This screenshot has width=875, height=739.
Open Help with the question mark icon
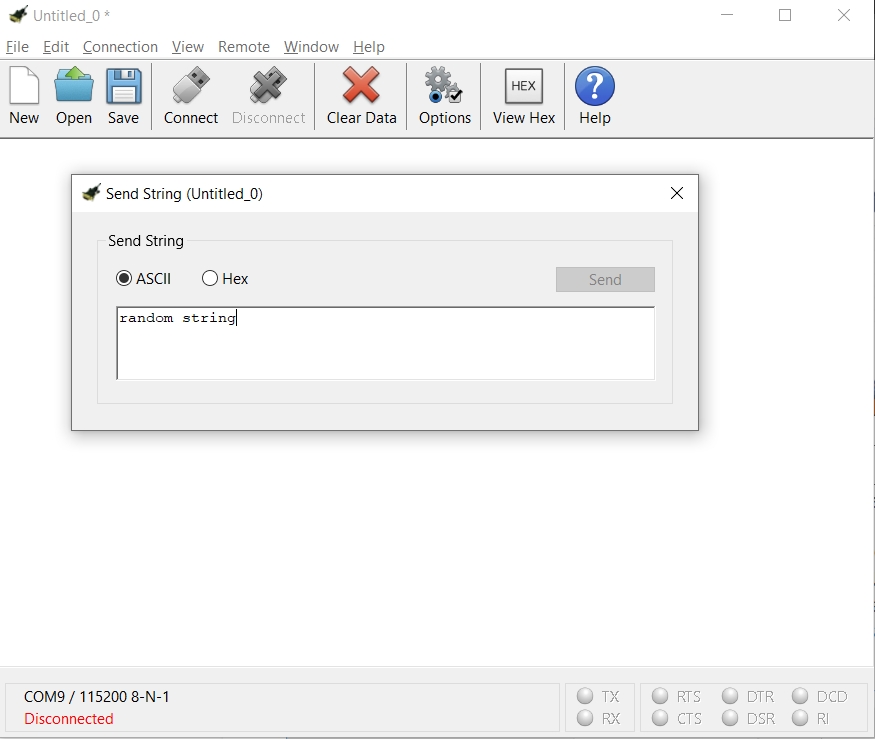tap(595, 87)
